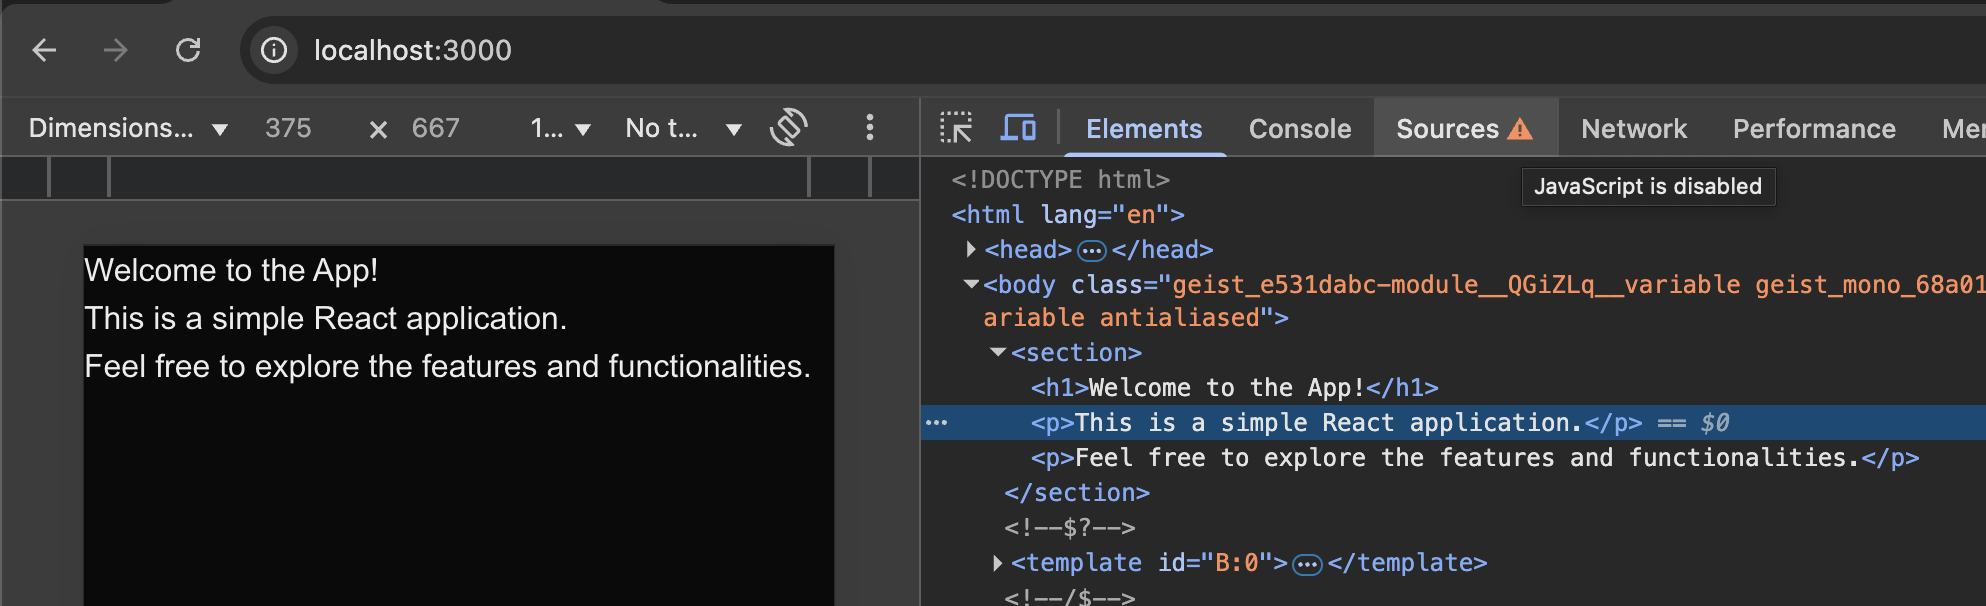Activate the inspect element picker tool
The height and width of the screenshot is (606, 1986).
pos(956,128)
